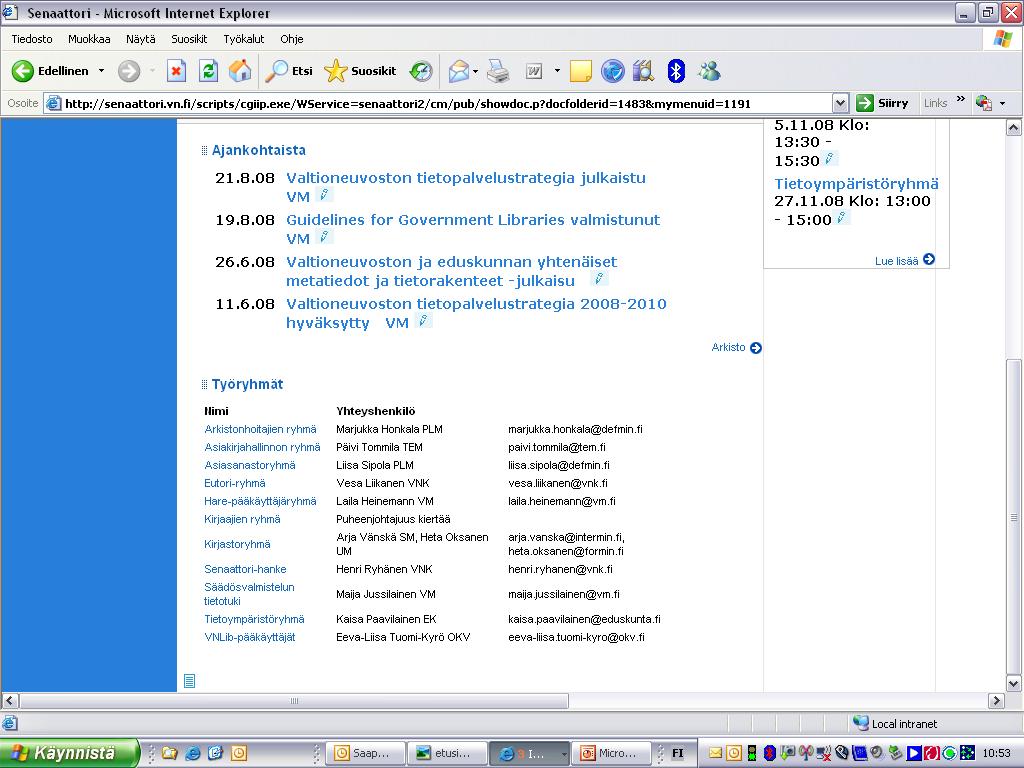The image size is (1024, 768).
Task: Click edit pencil beside 27.11.08 event time
Action: point(842,217)
